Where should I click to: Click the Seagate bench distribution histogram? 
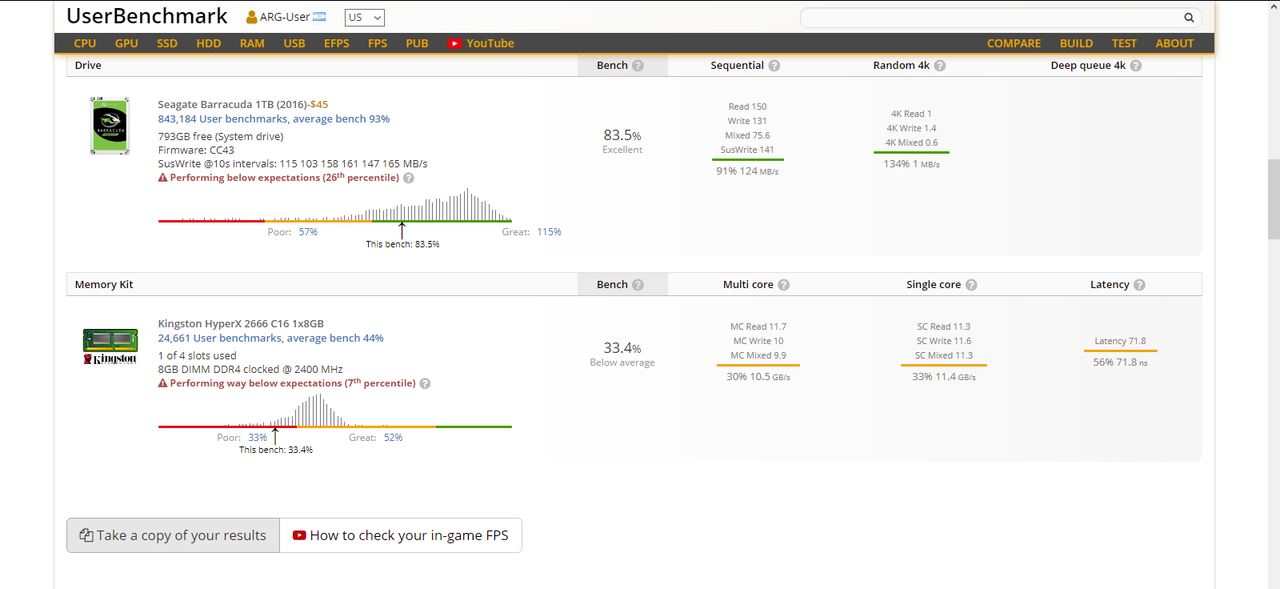pos(335,204)
